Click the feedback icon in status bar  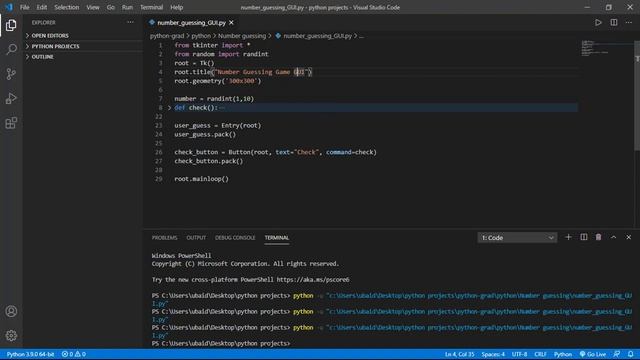tap(617, 354)
